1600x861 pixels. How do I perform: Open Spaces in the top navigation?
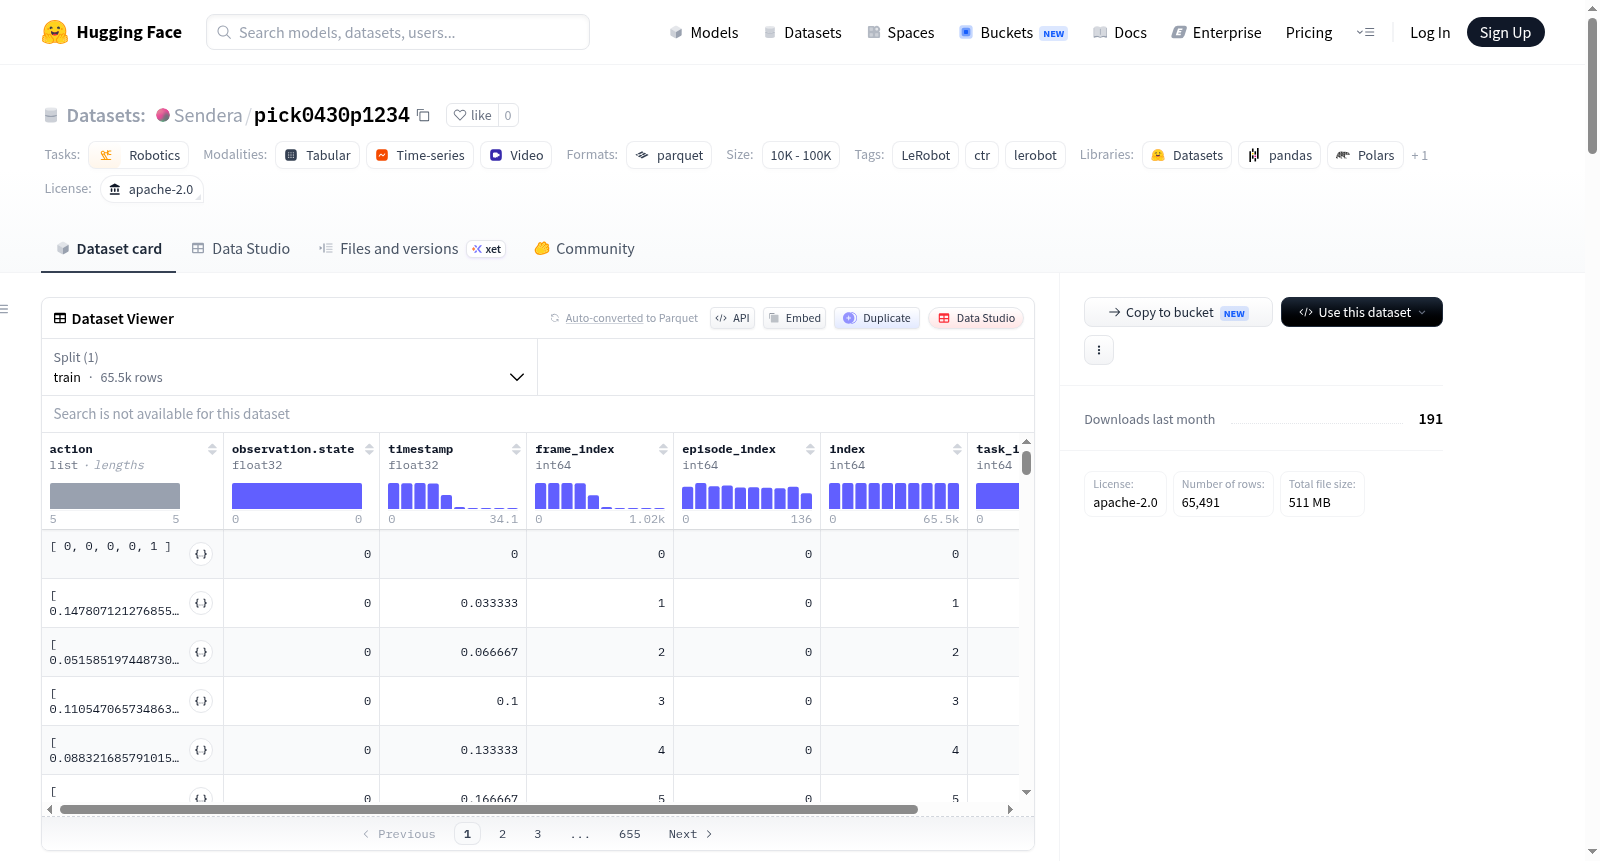click(900, 32)
